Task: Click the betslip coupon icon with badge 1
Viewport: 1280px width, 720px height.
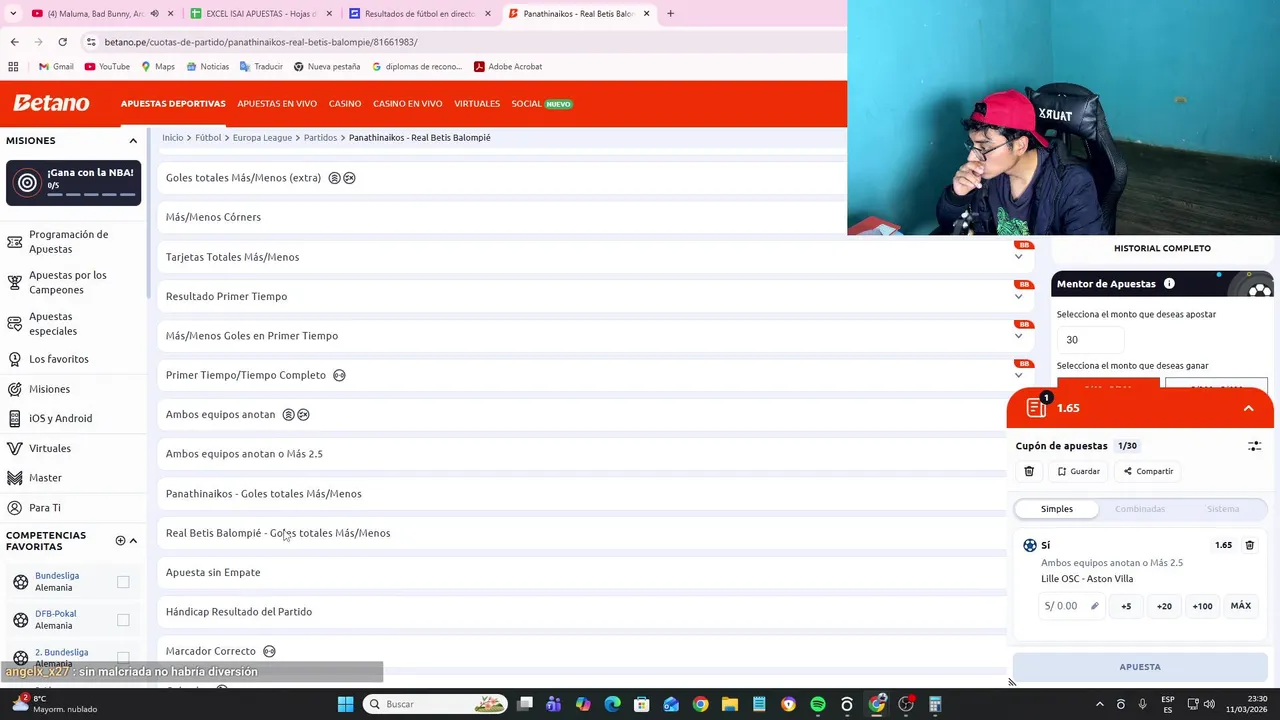Action: click(x=1037, y=407)
